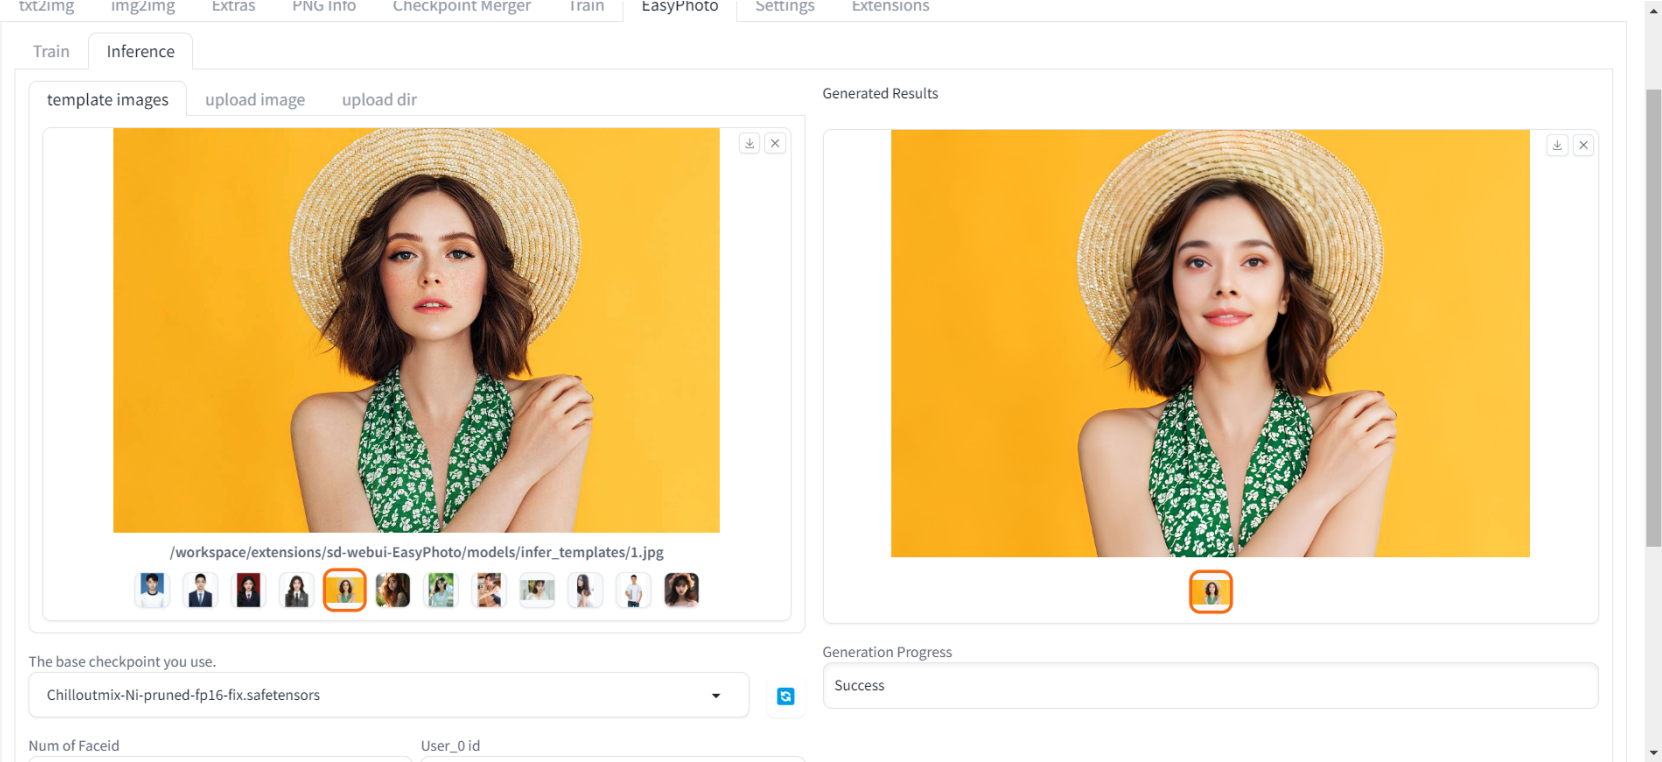Viewport: 1662px width, 762px height.
Task: Go to the Settings tab
Action: click(784, 7)
